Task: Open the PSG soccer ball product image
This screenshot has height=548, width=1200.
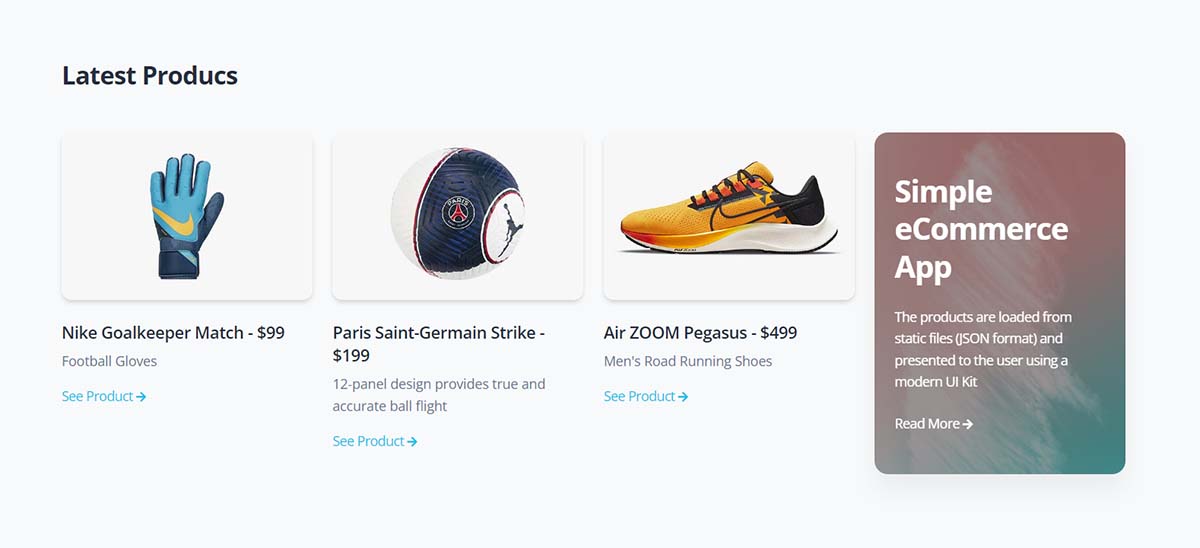Action: 458,216
